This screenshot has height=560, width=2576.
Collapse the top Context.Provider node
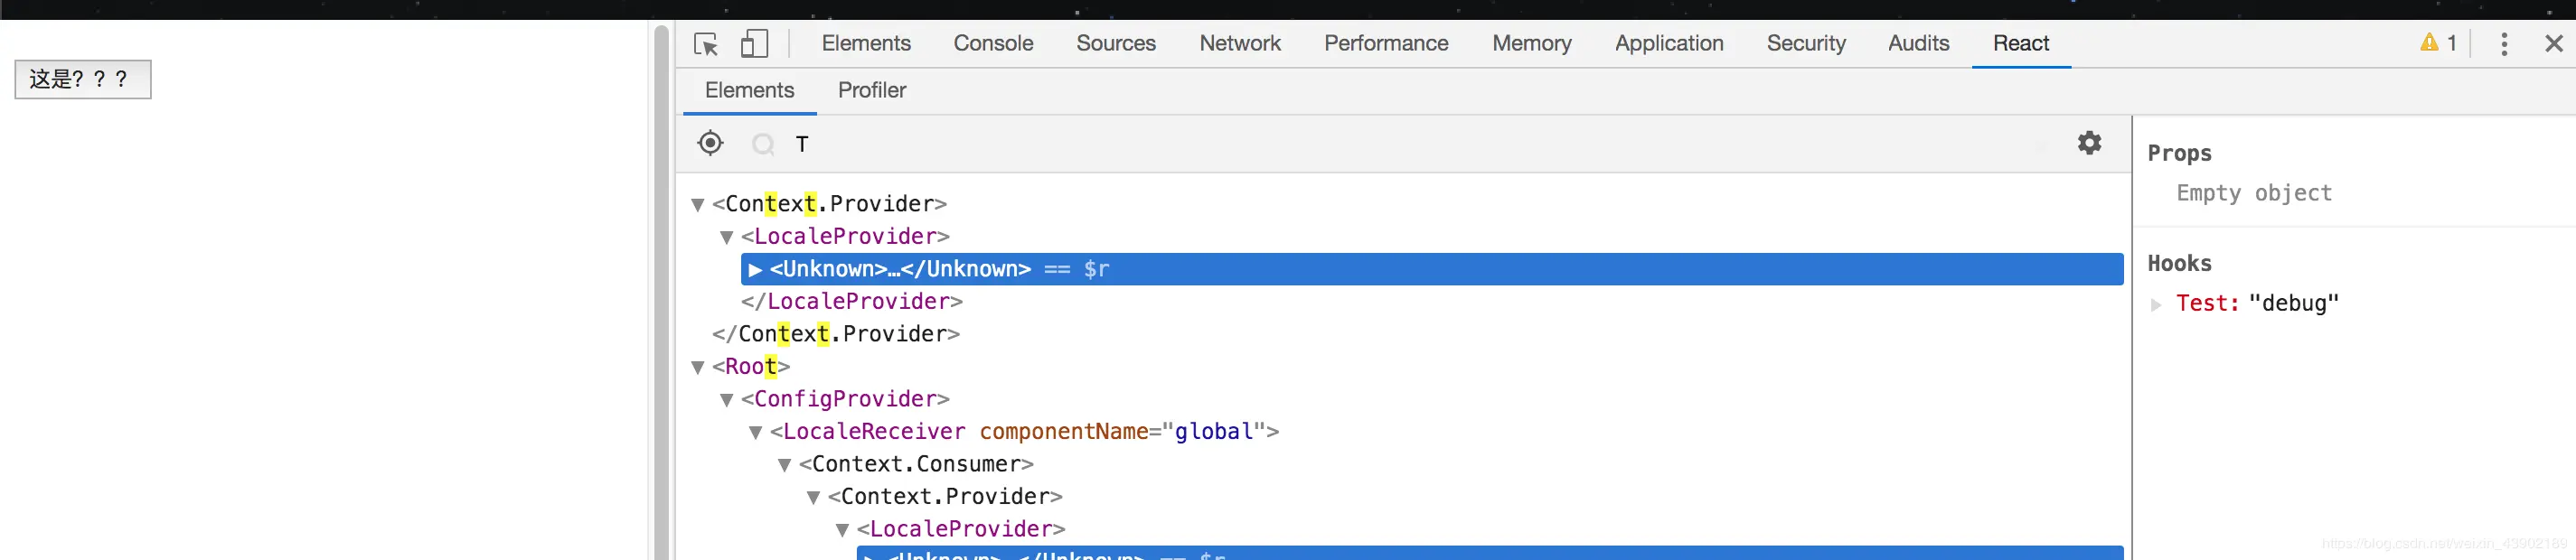coord(698,205)
